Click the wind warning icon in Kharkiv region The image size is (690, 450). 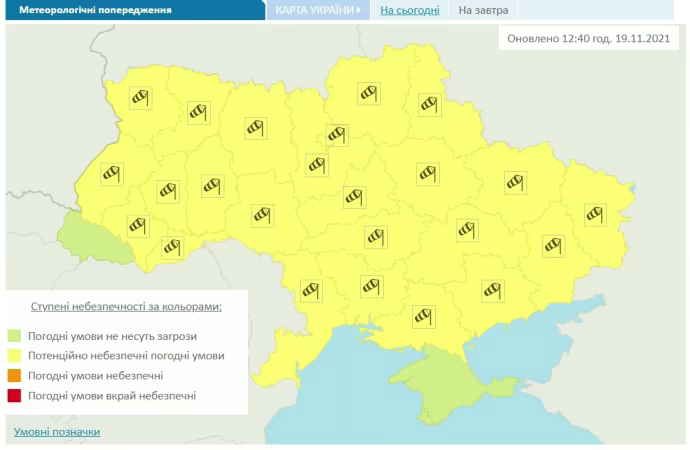[x=515, y=182]
